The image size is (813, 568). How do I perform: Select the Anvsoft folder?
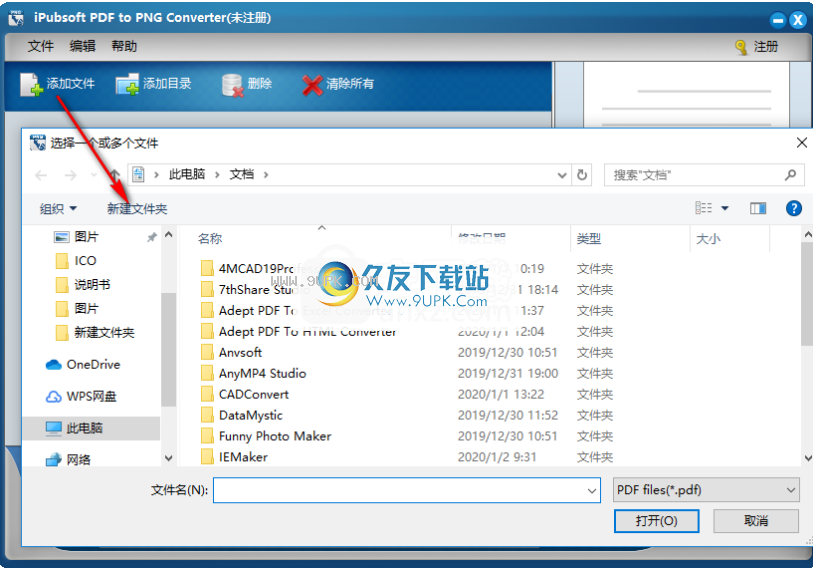pos(231,352)
